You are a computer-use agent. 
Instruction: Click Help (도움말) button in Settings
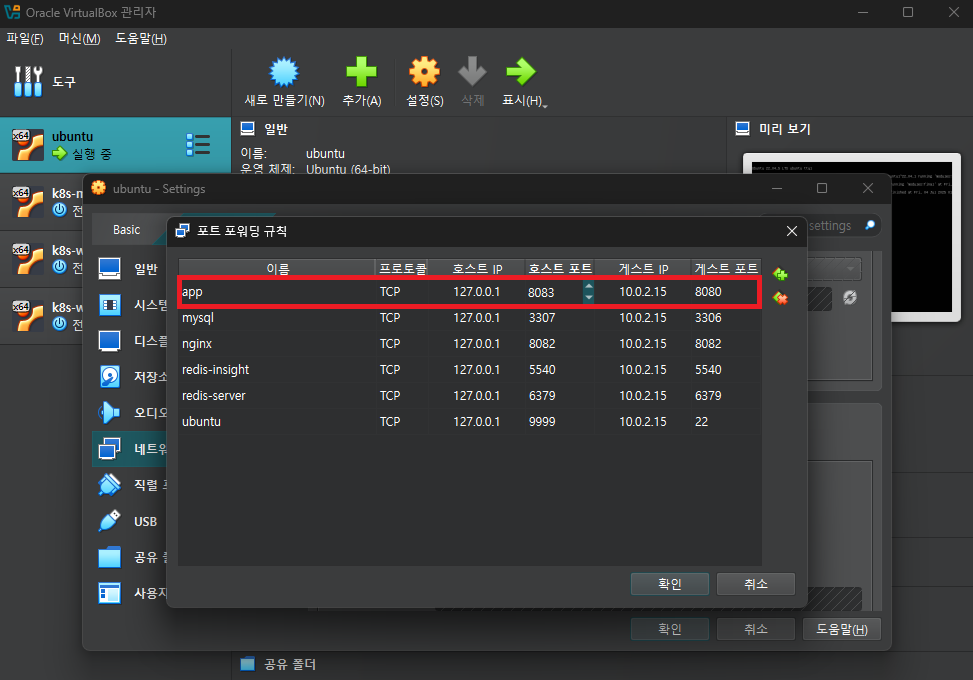pos(841,629)
